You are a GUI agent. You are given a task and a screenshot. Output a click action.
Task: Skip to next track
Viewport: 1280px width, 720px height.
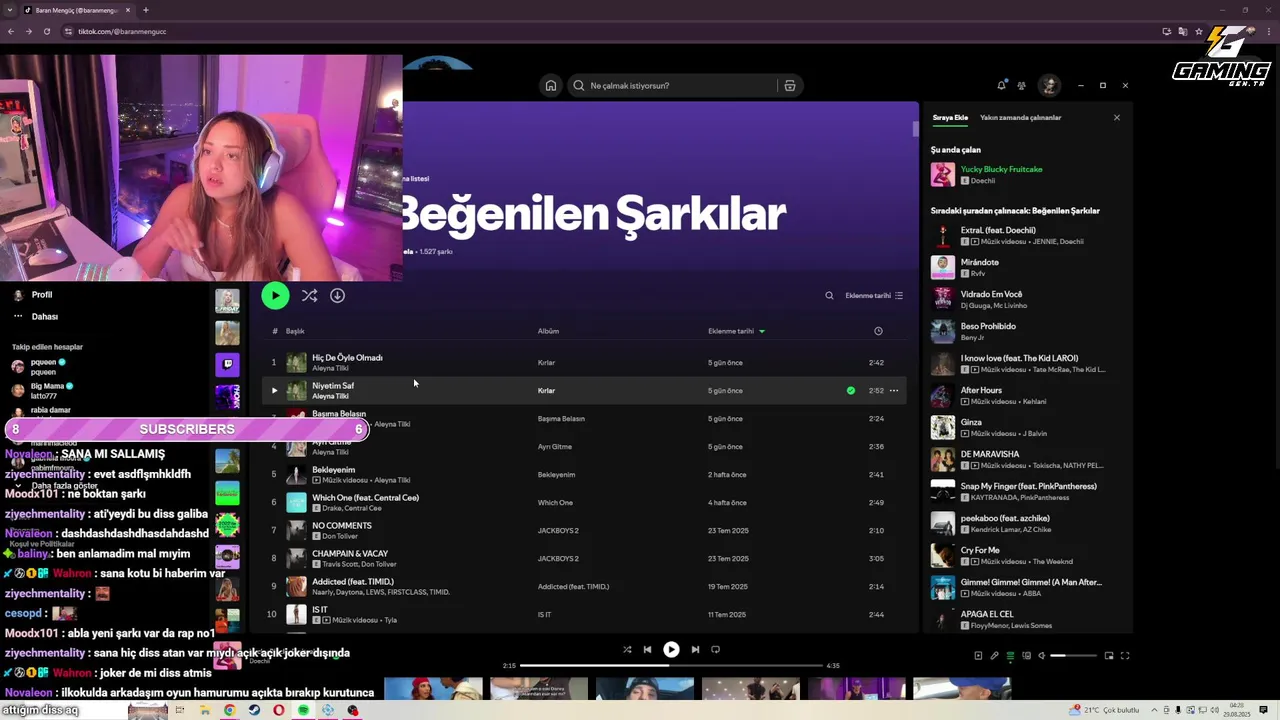click(695, 649)
